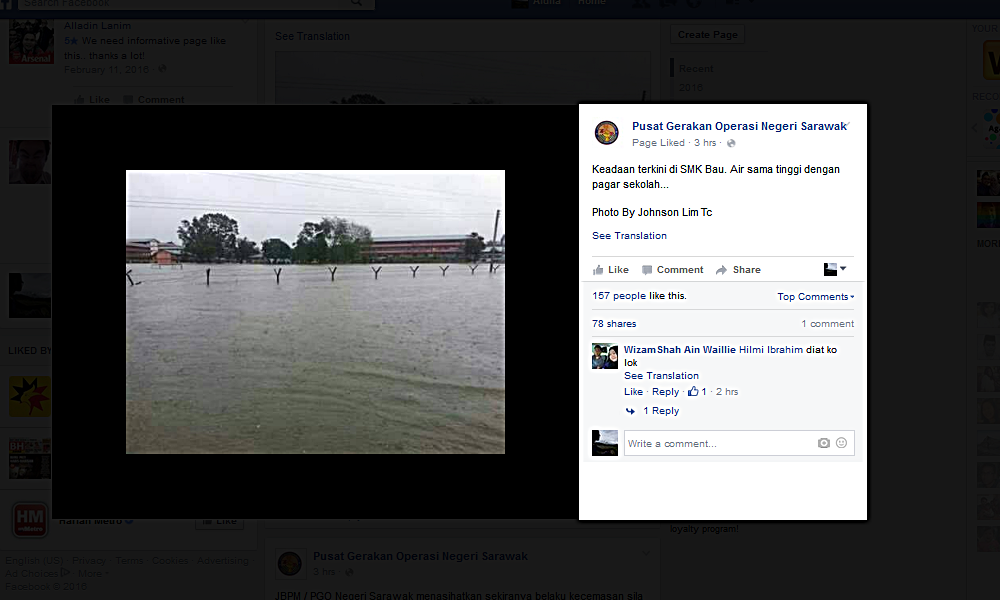This screenshot has height=600, width=1000.
Task: Expand the '1 Reply' thread
Action: pos(661,411)
